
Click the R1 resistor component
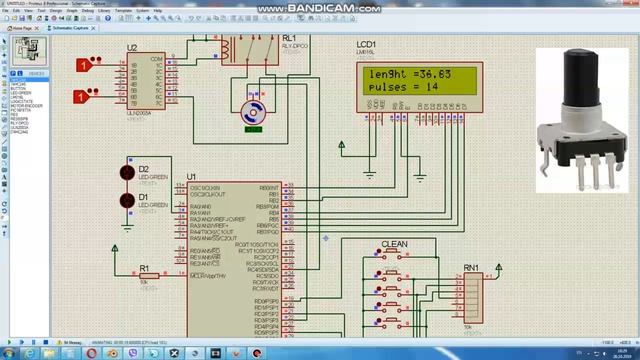click(149, 276)
